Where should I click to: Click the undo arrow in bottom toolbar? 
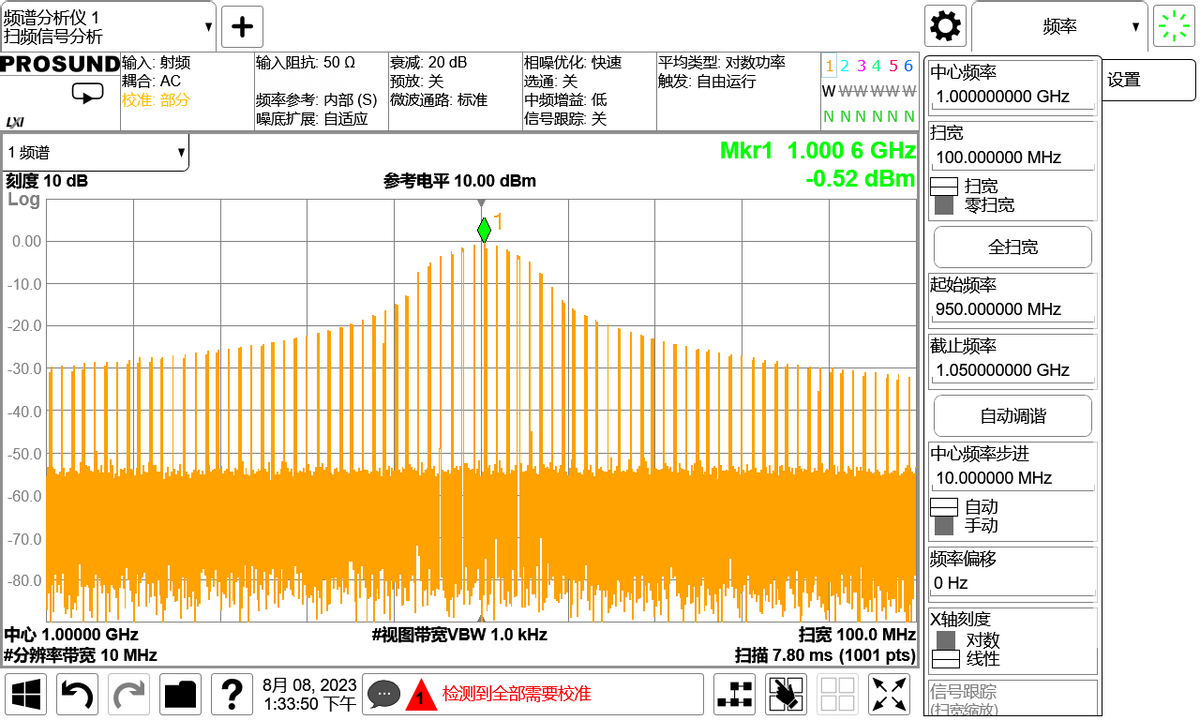pyautogui.click(x=77, y=693)
